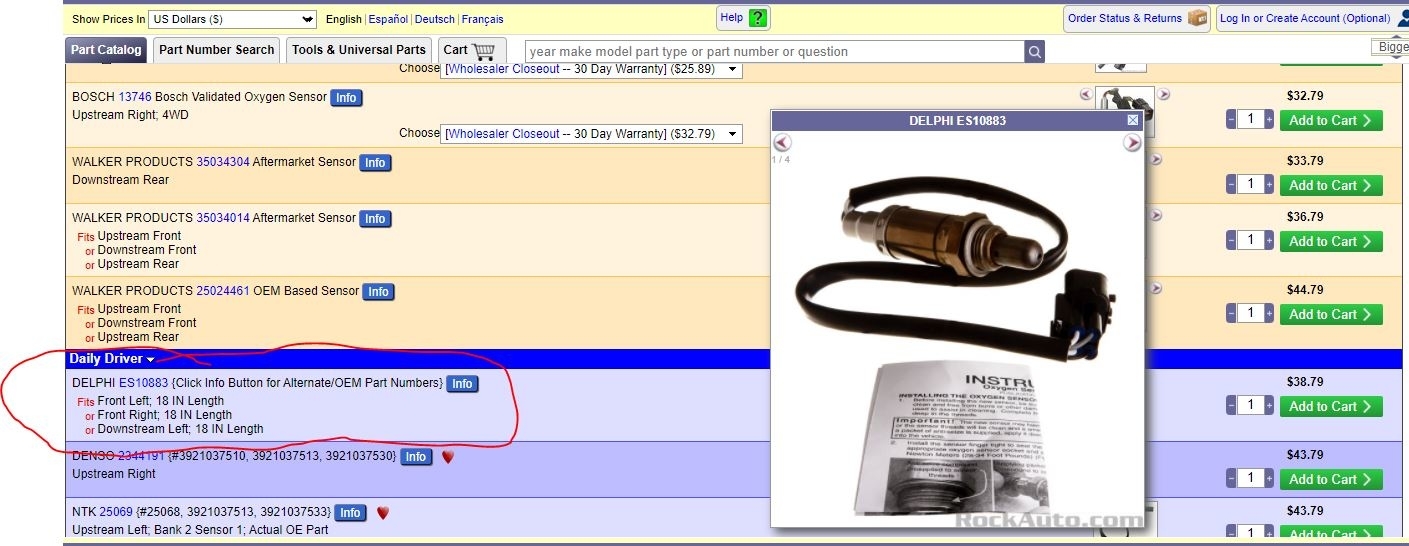Add the $36.79 Walker sensor to cart
Screen dimensions: 1409x546
pos(1331,241)
